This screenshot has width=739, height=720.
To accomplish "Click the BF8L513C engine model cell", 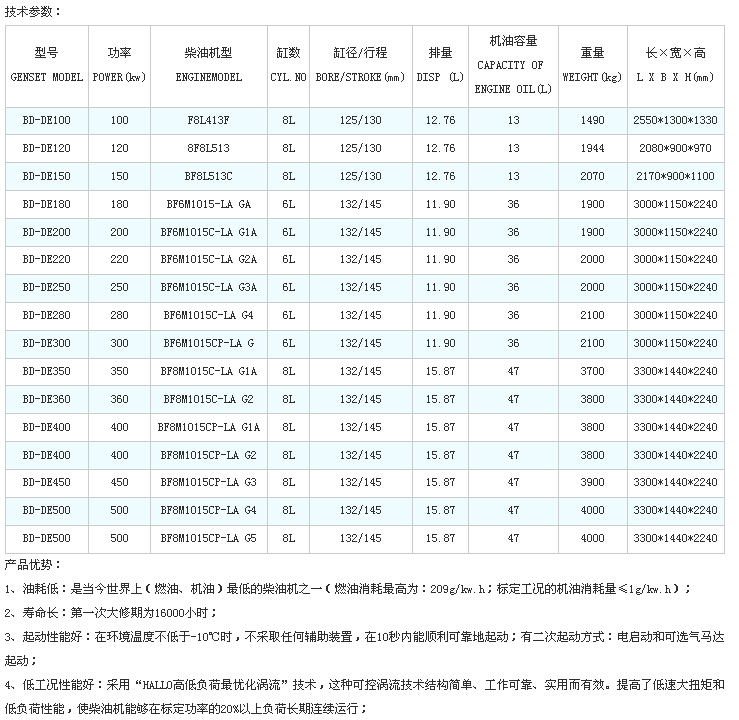I will click(208, 176).
